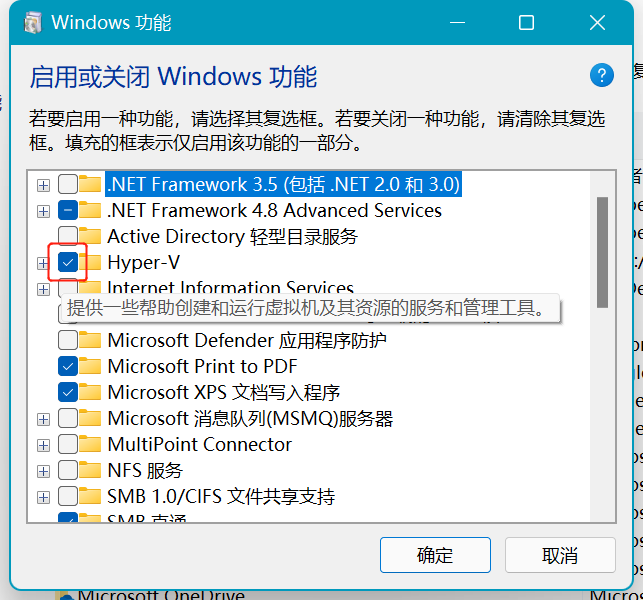Expand the Hyper-V tree node

(43, 263)
